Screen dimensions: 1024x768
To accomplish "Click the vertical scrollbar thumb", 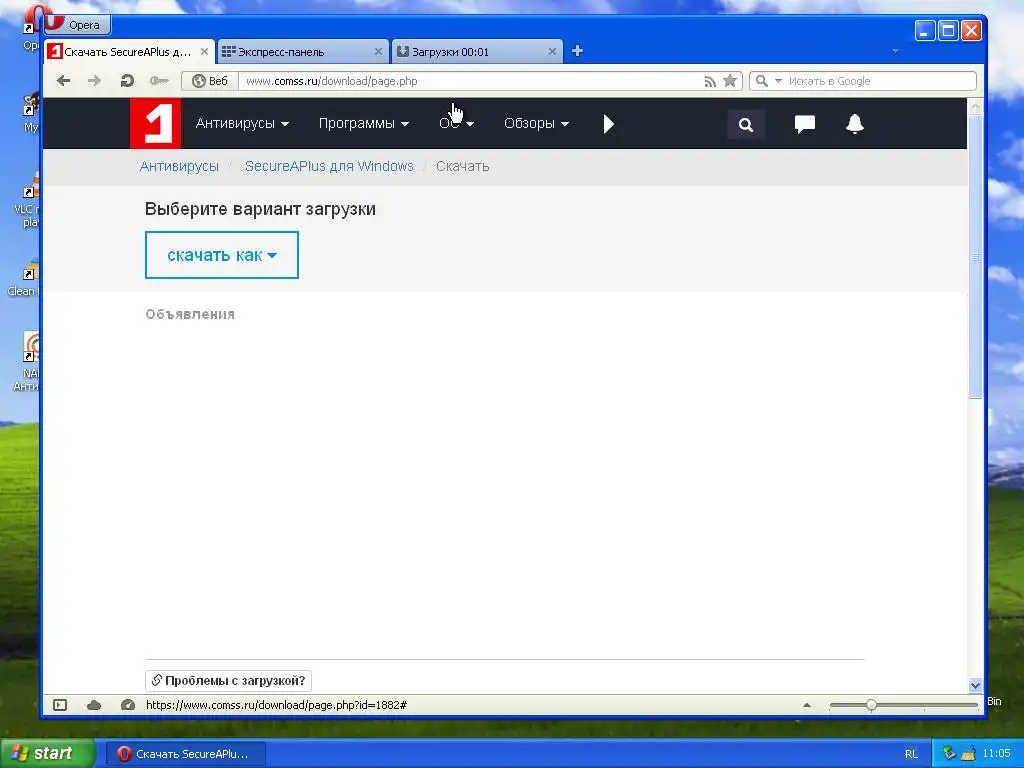I will coord(975,256).
